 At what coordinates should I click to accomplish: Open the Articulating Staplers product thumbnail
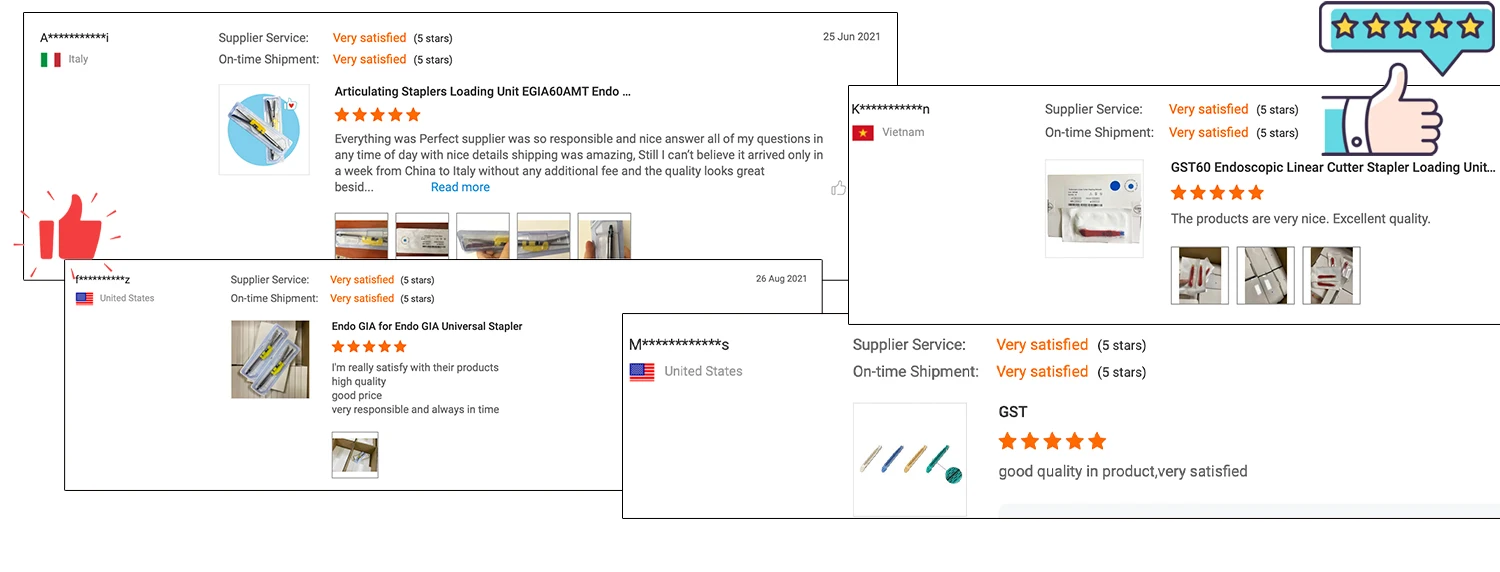point(264,129)
